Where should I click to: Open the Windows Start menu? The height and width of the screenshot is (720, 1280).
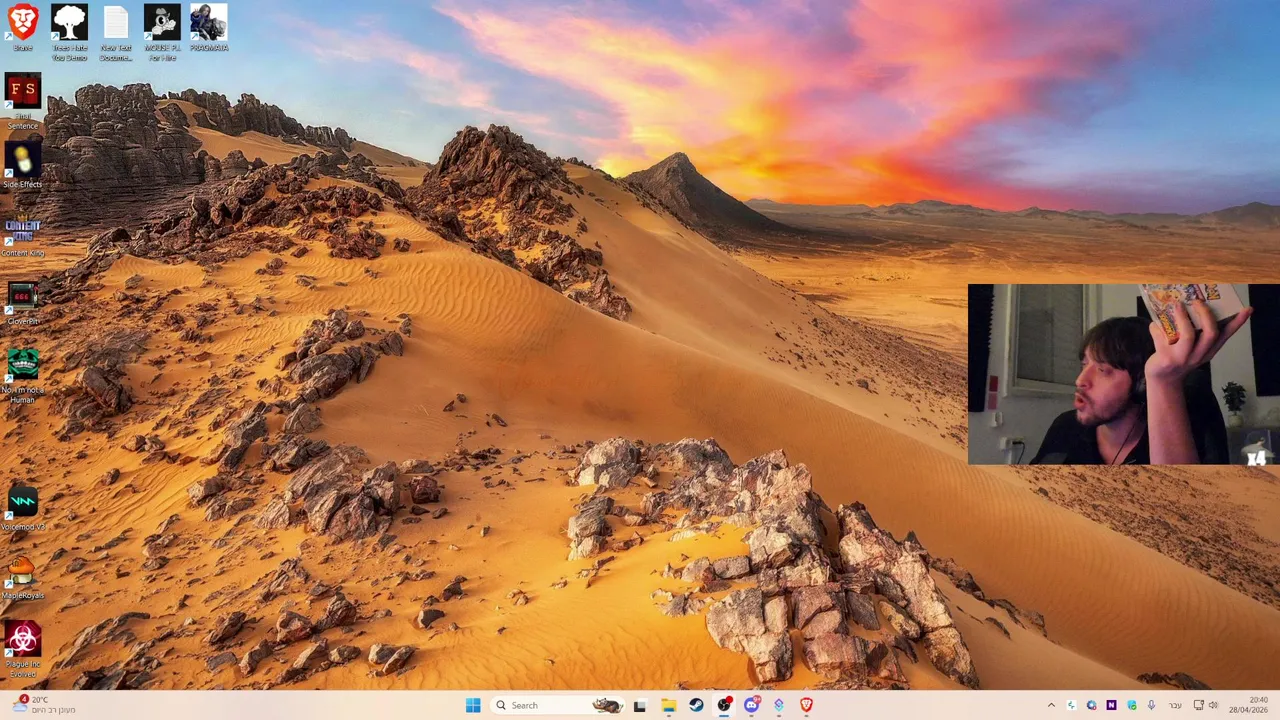tap(473, 705)
